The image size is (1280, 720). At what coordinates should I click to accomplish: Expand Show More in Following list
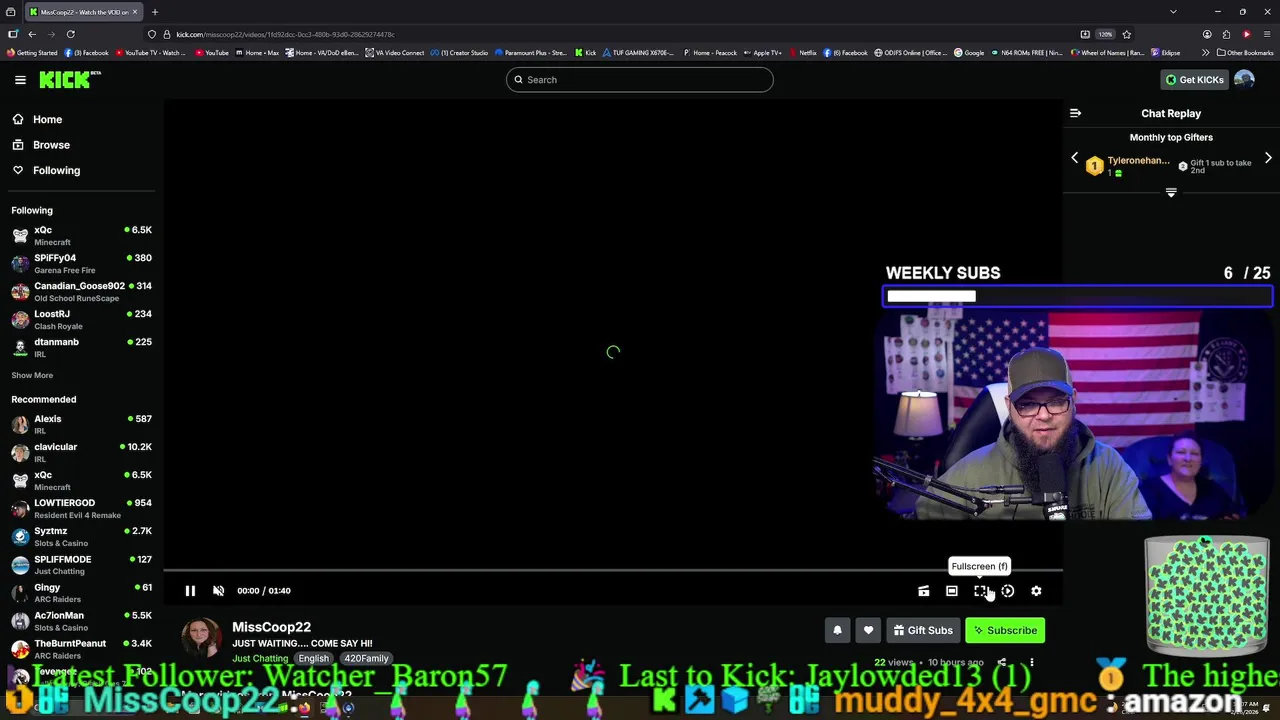click(x=32, y=375)
